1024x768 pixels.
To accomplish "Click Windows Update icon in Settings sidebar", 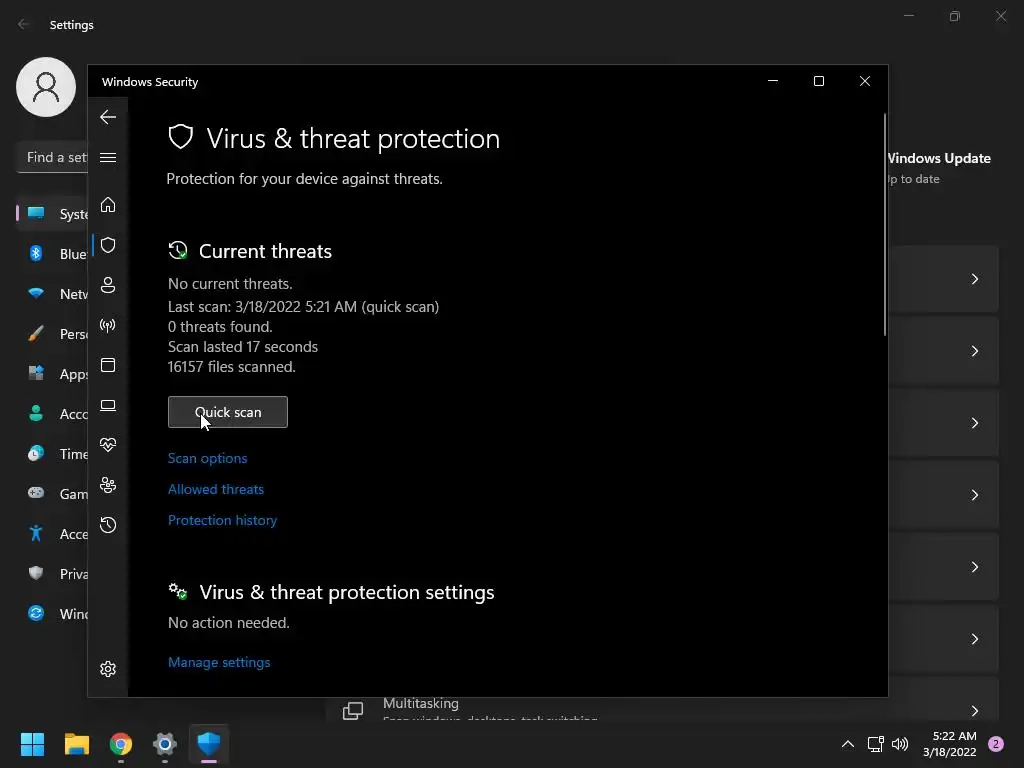I will point(36,613).
